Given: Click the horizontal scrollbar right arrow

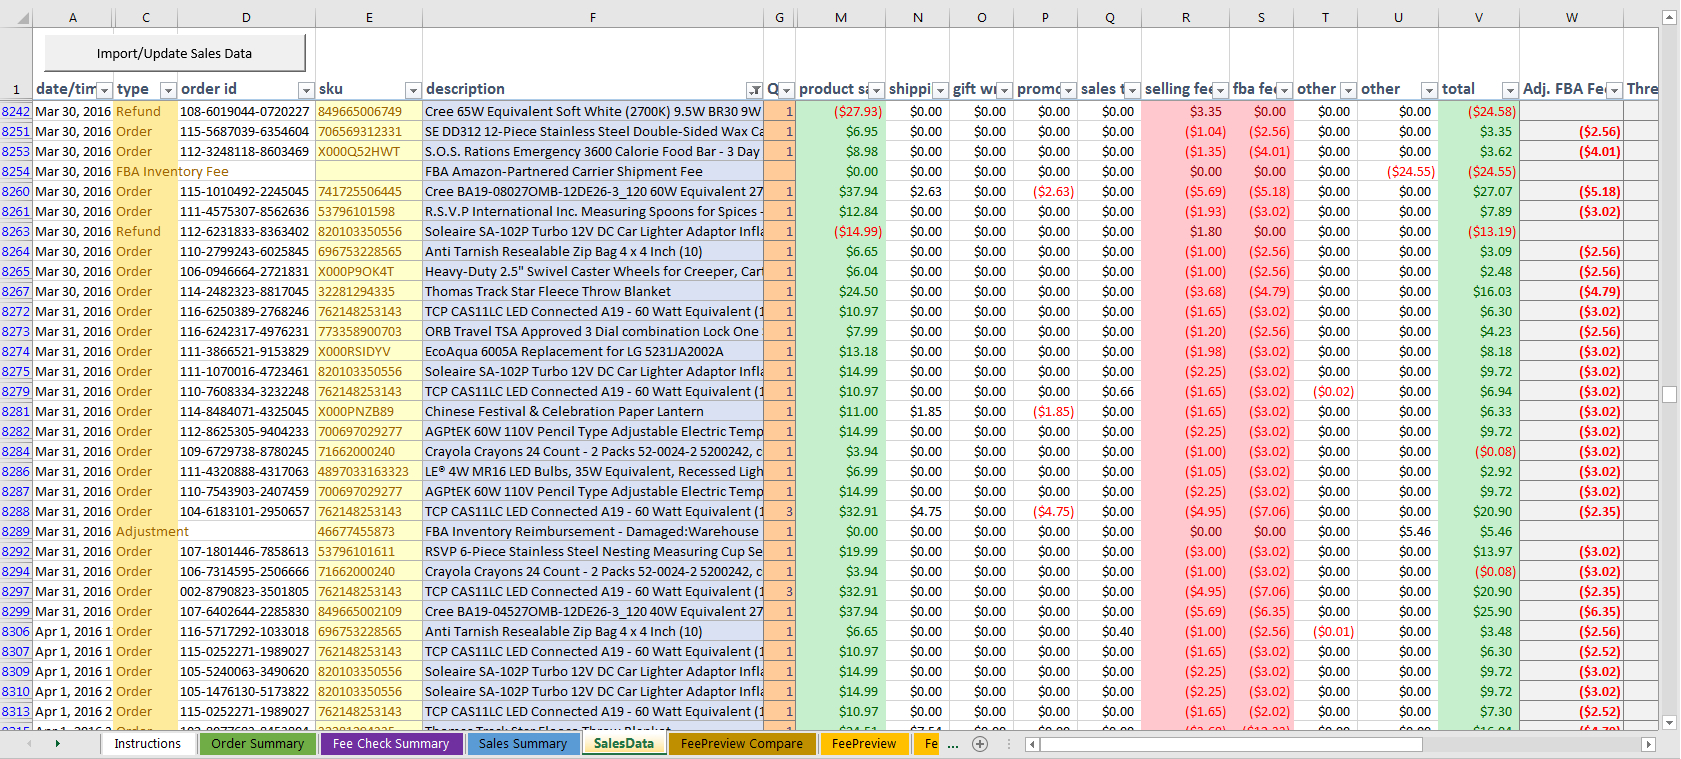Looking at the screenshot, I should [x=1648, y=744].
